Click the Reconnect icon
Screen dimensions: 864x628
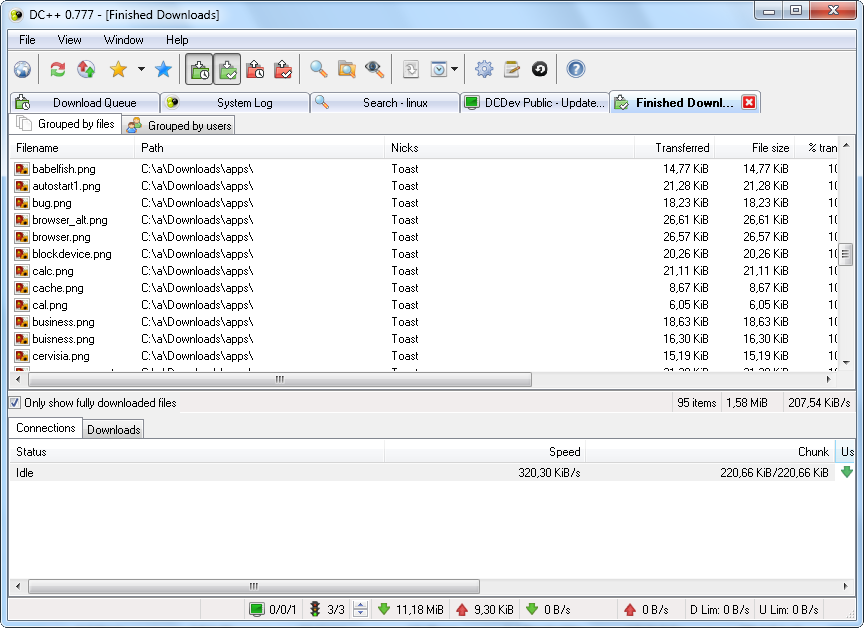[57, 69]
